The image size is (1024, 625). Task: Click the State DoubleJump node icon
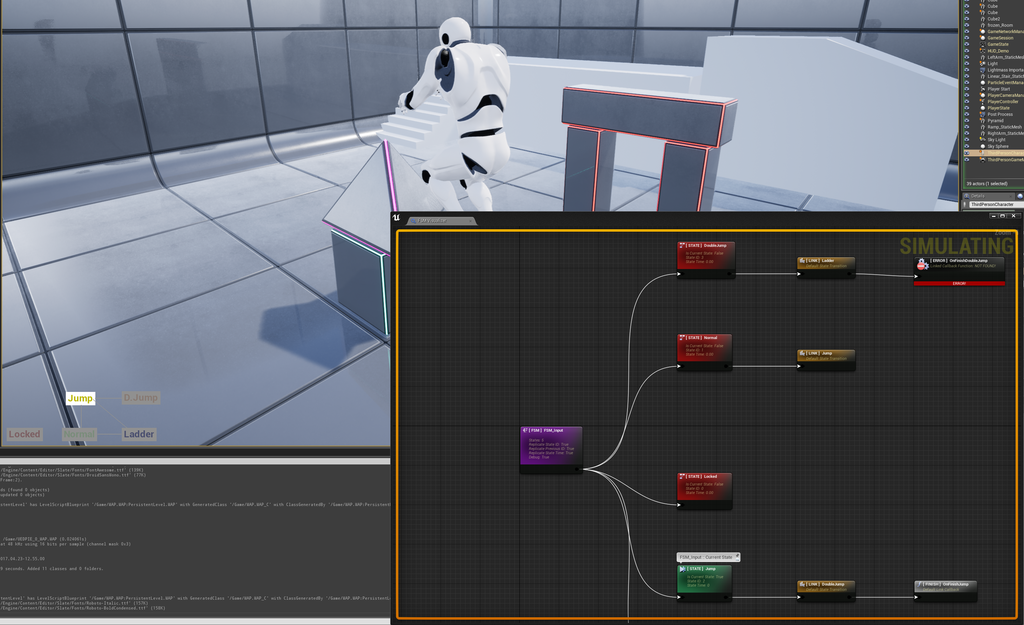tap(683, 245)
